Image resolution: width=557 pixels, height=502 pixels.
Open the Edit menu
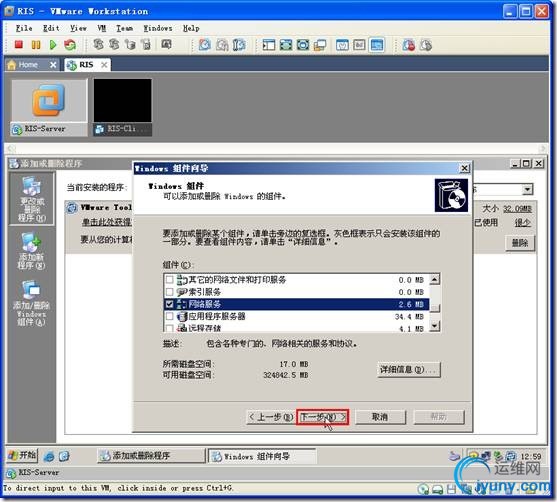tap(51, 28)
